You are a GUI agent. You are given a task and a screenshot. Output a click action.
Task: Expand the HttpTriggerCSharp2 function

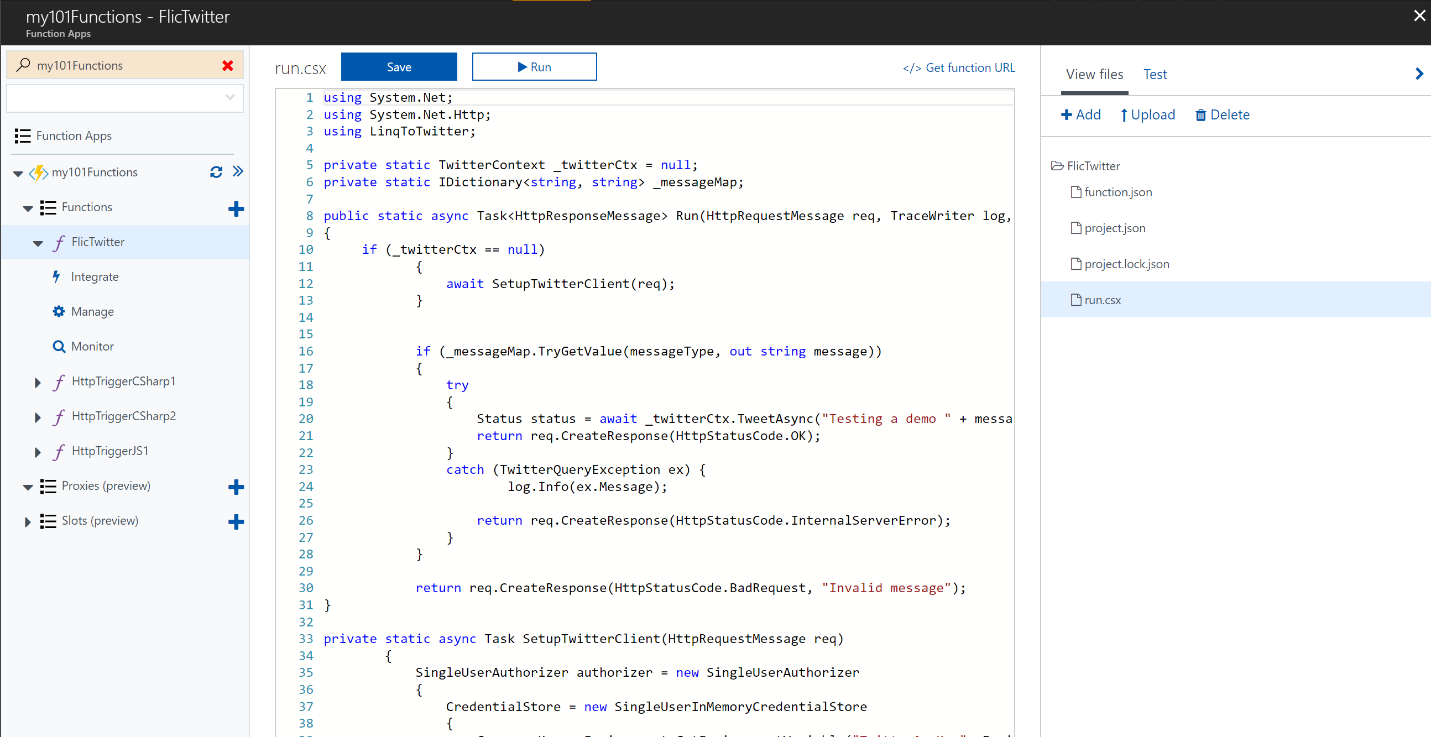[38, 417]
